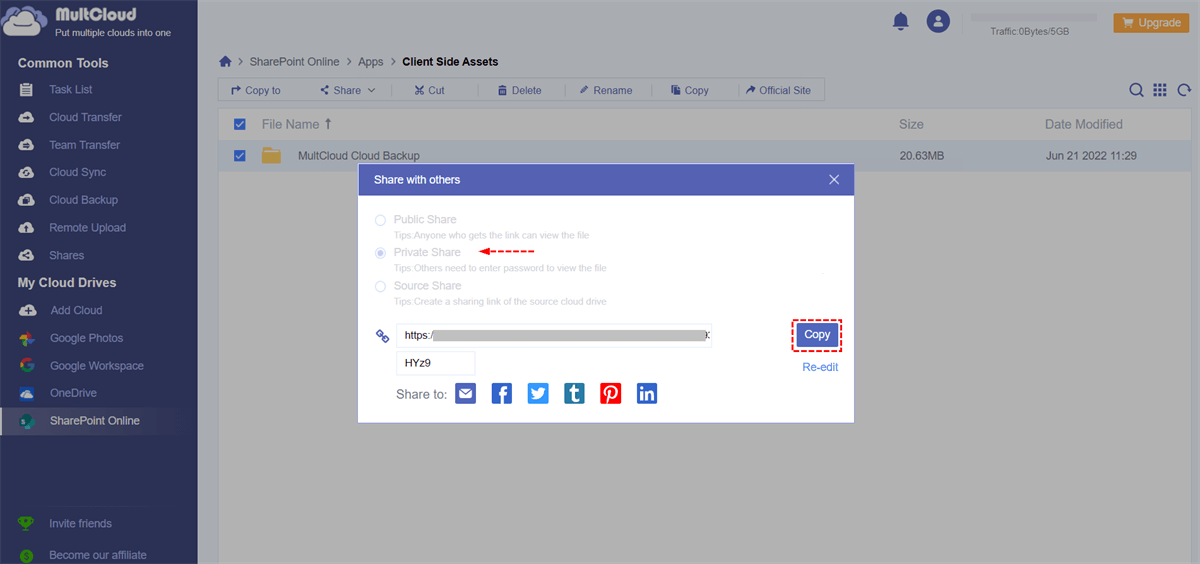The image size is (1200, 564).
Task: Click the Google Photos pinwheel icon
Action: click(x=27, y=338)
